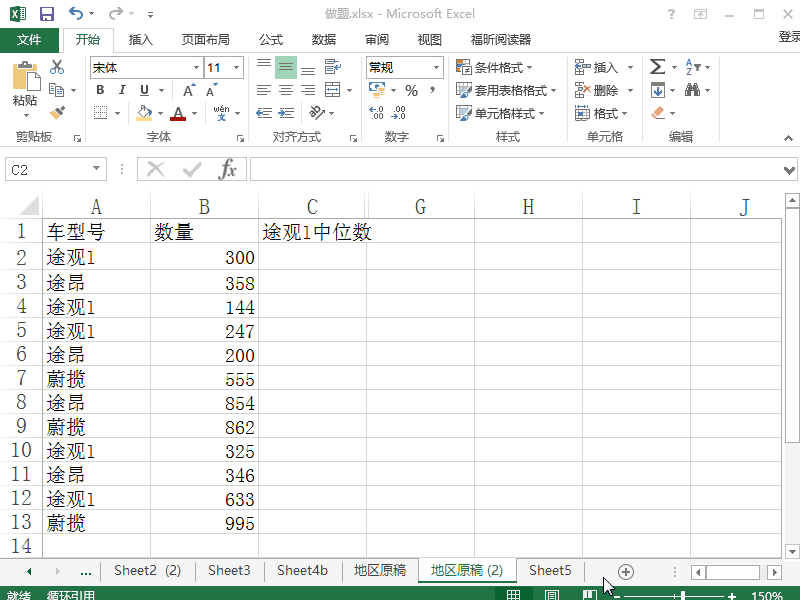
Task: Click the Fill down arrow icon
Action: (658, 90)
